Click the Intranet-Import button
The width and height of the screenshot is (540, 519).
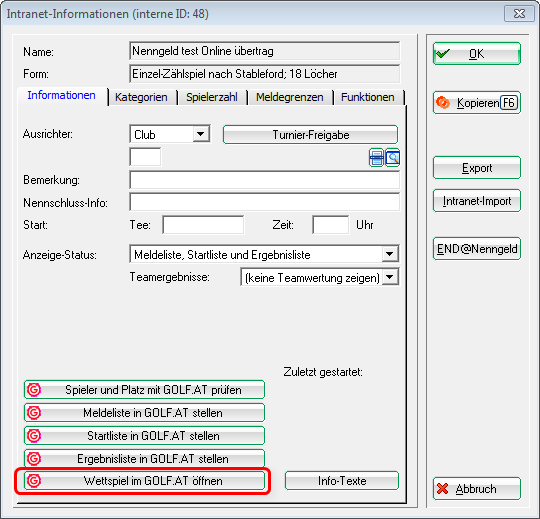point(477,201)
